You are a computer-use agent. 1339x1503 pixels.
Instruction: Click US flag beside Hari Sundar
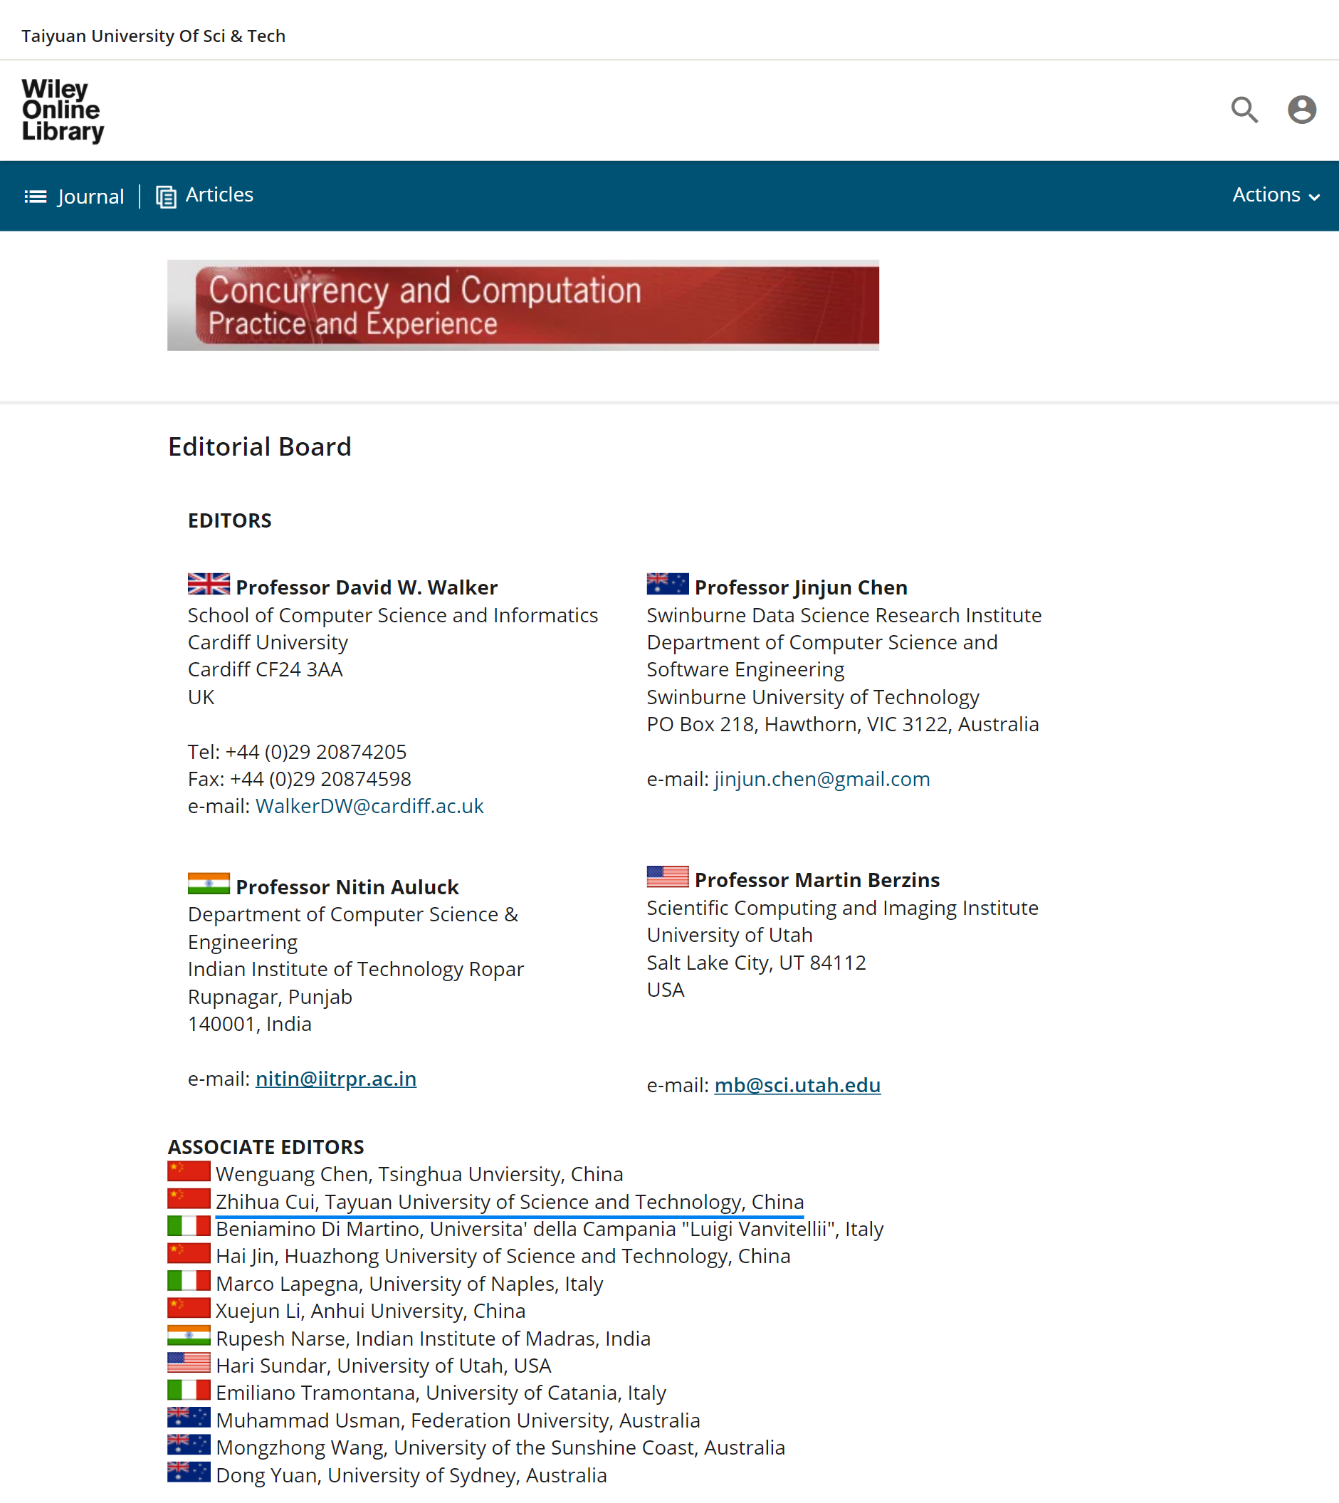189,1363
